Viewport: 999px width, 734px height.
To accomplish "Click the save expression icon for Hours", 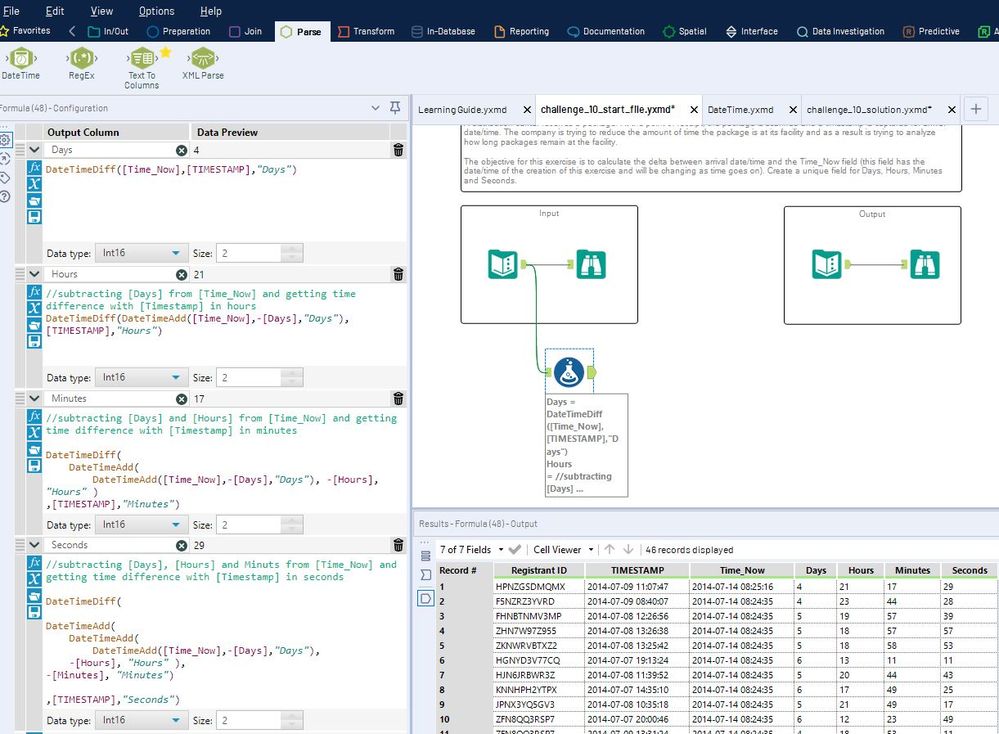I will coord(34,341).
